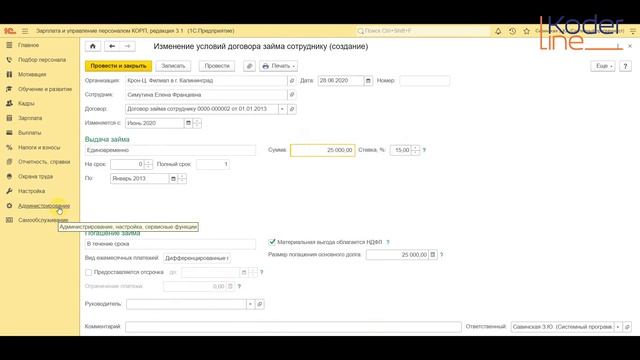Screen dimensions: 640x360
Task: Go back with the left arrow button
Action: 112,47
